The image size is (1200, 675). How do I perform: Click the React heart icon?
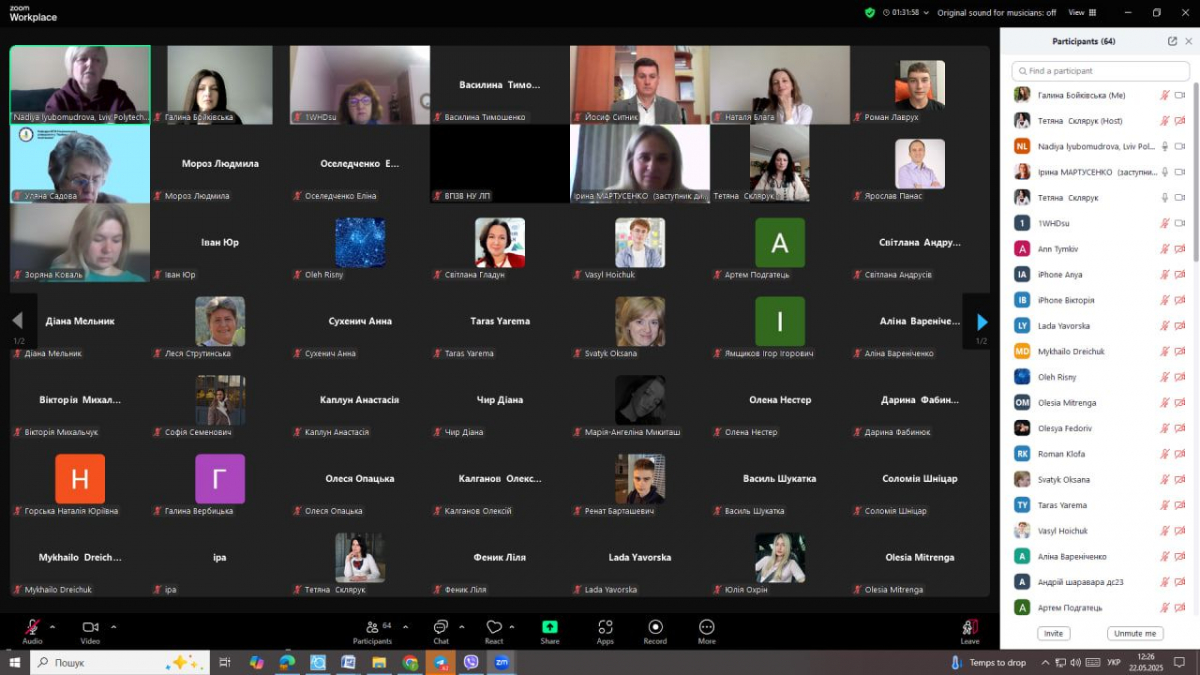493,627
